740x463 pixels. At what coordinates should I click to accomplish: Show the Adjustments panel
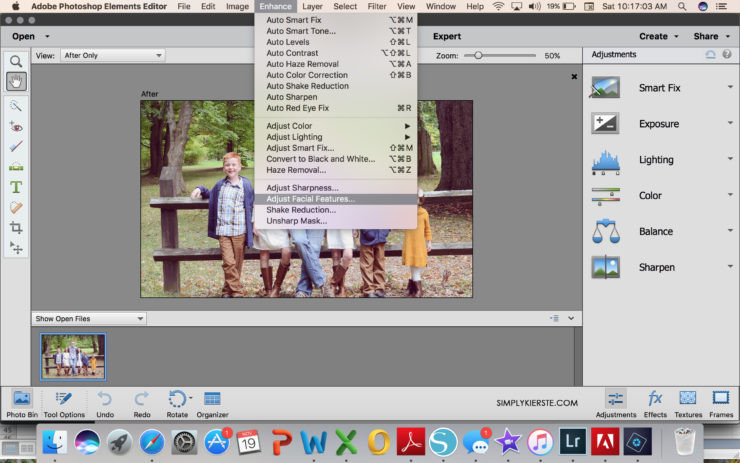click(x=616, y=404)
